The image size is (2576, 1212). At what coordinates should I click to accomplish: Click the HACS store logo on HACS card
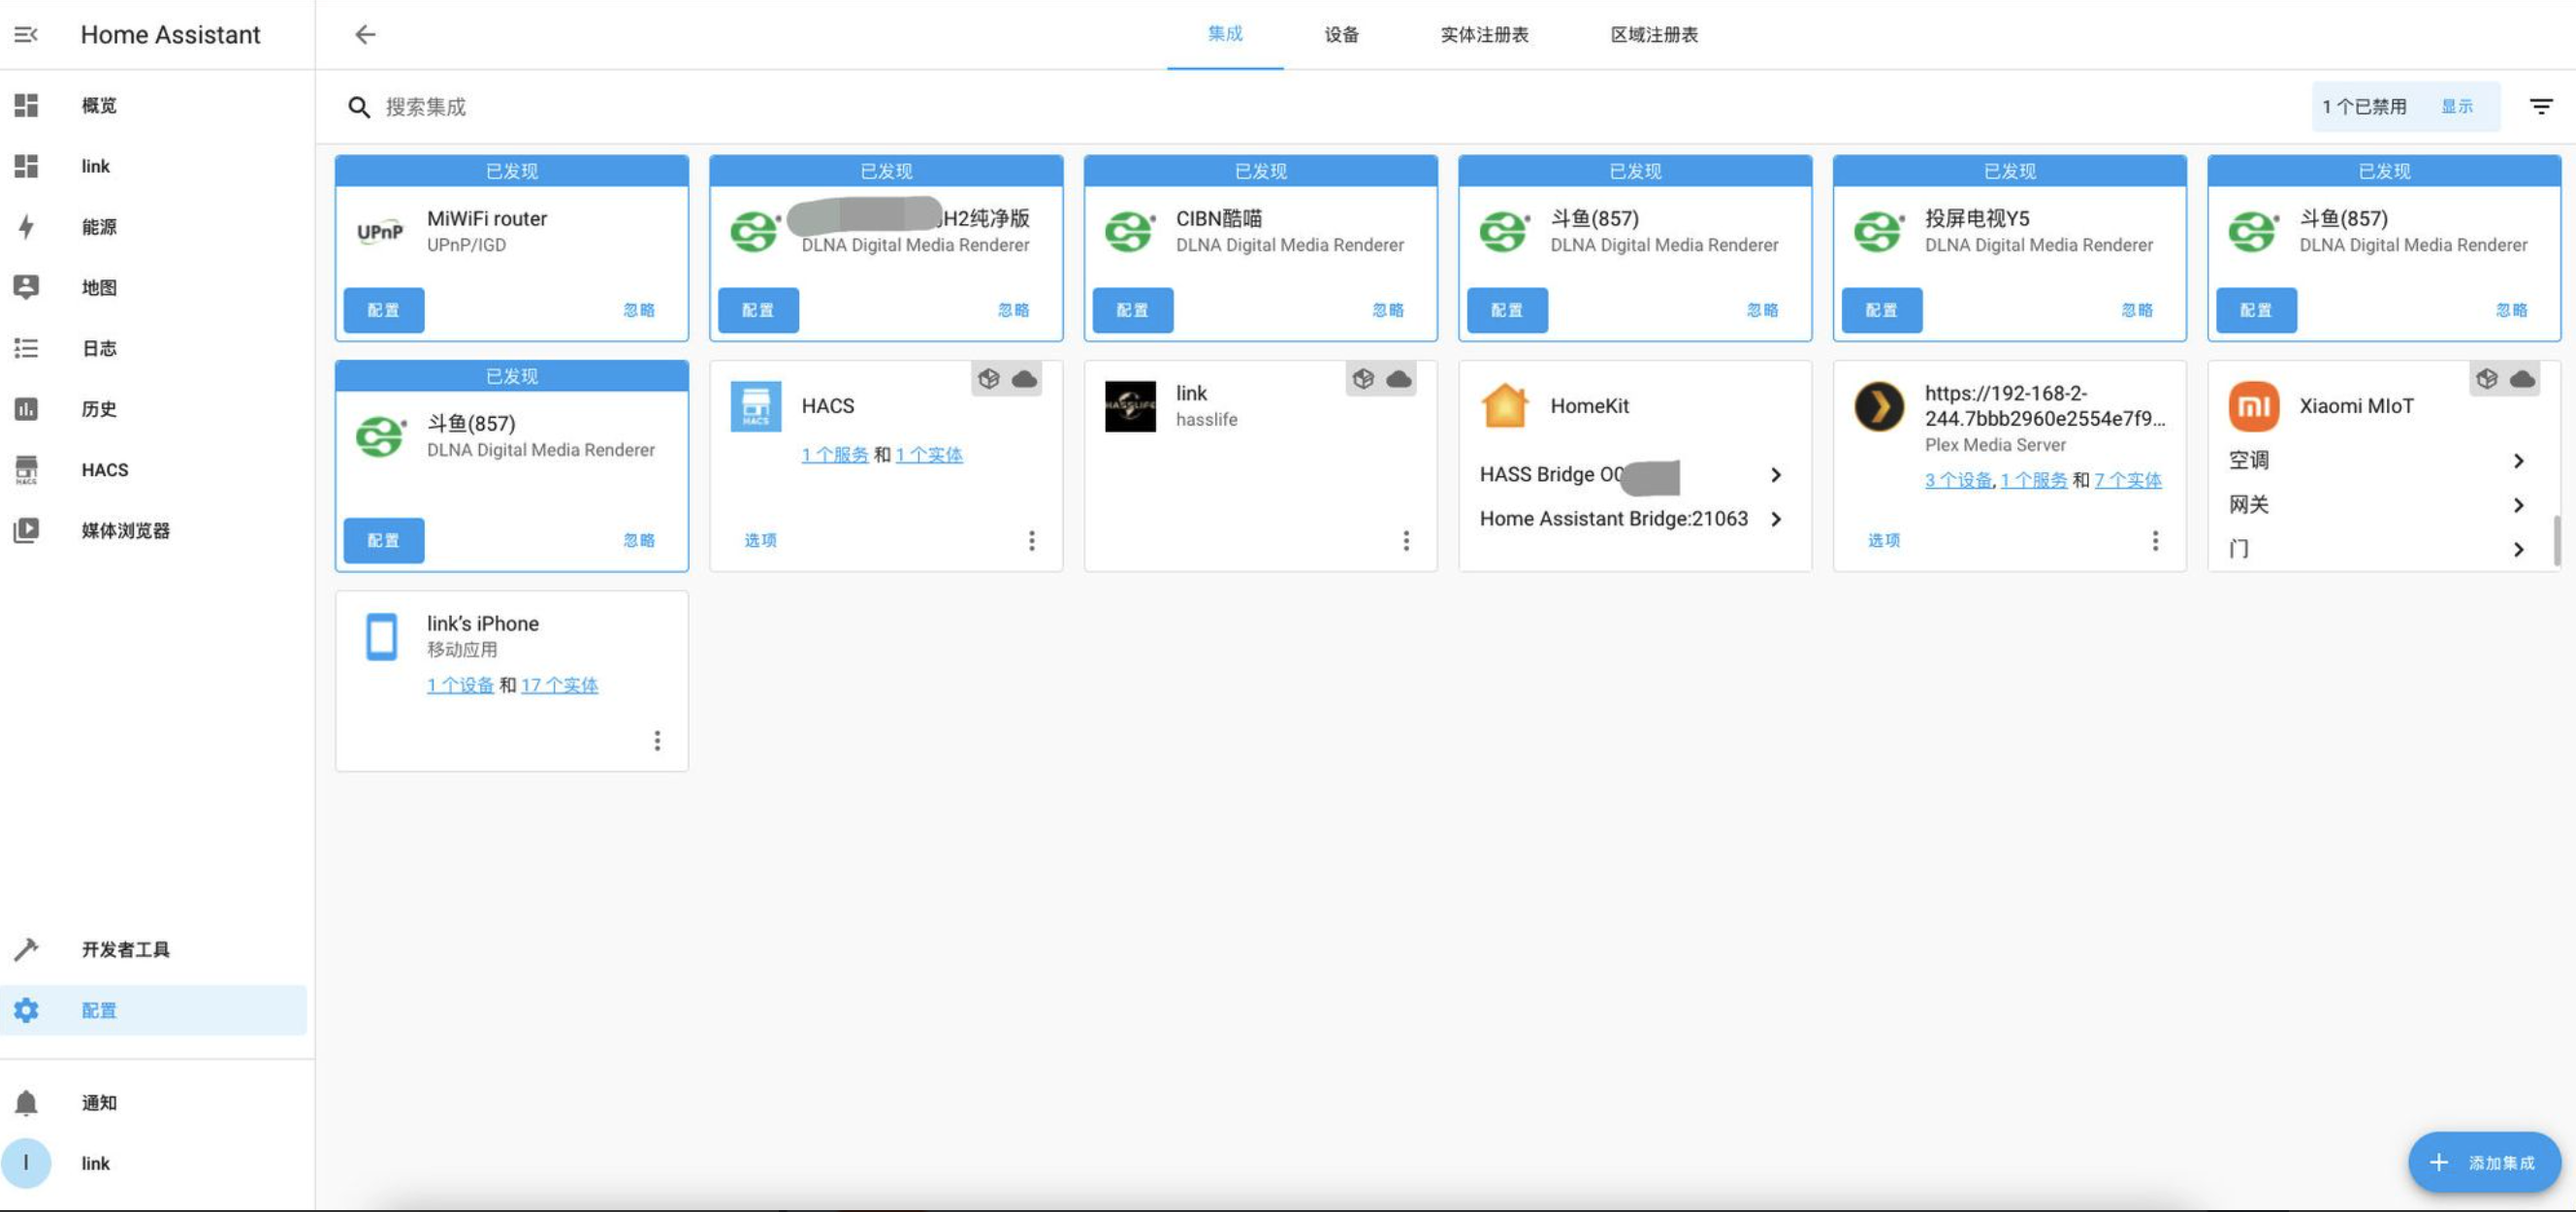coord(756,406)
